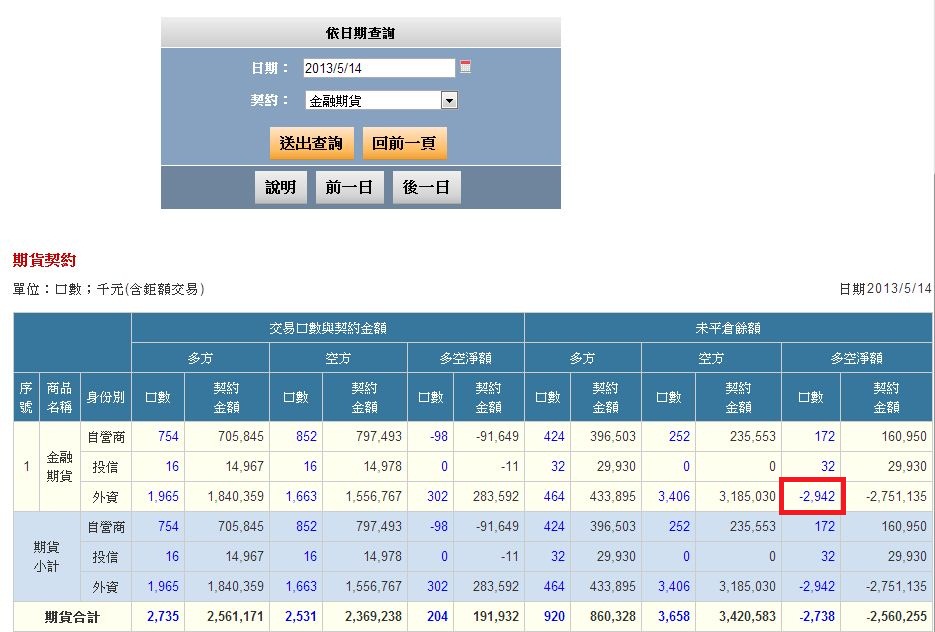Open the 契約 dropdown showing 金融期貨
This screenshot has height=632, width=935.
pyautogui.click(x=382, y=100)
